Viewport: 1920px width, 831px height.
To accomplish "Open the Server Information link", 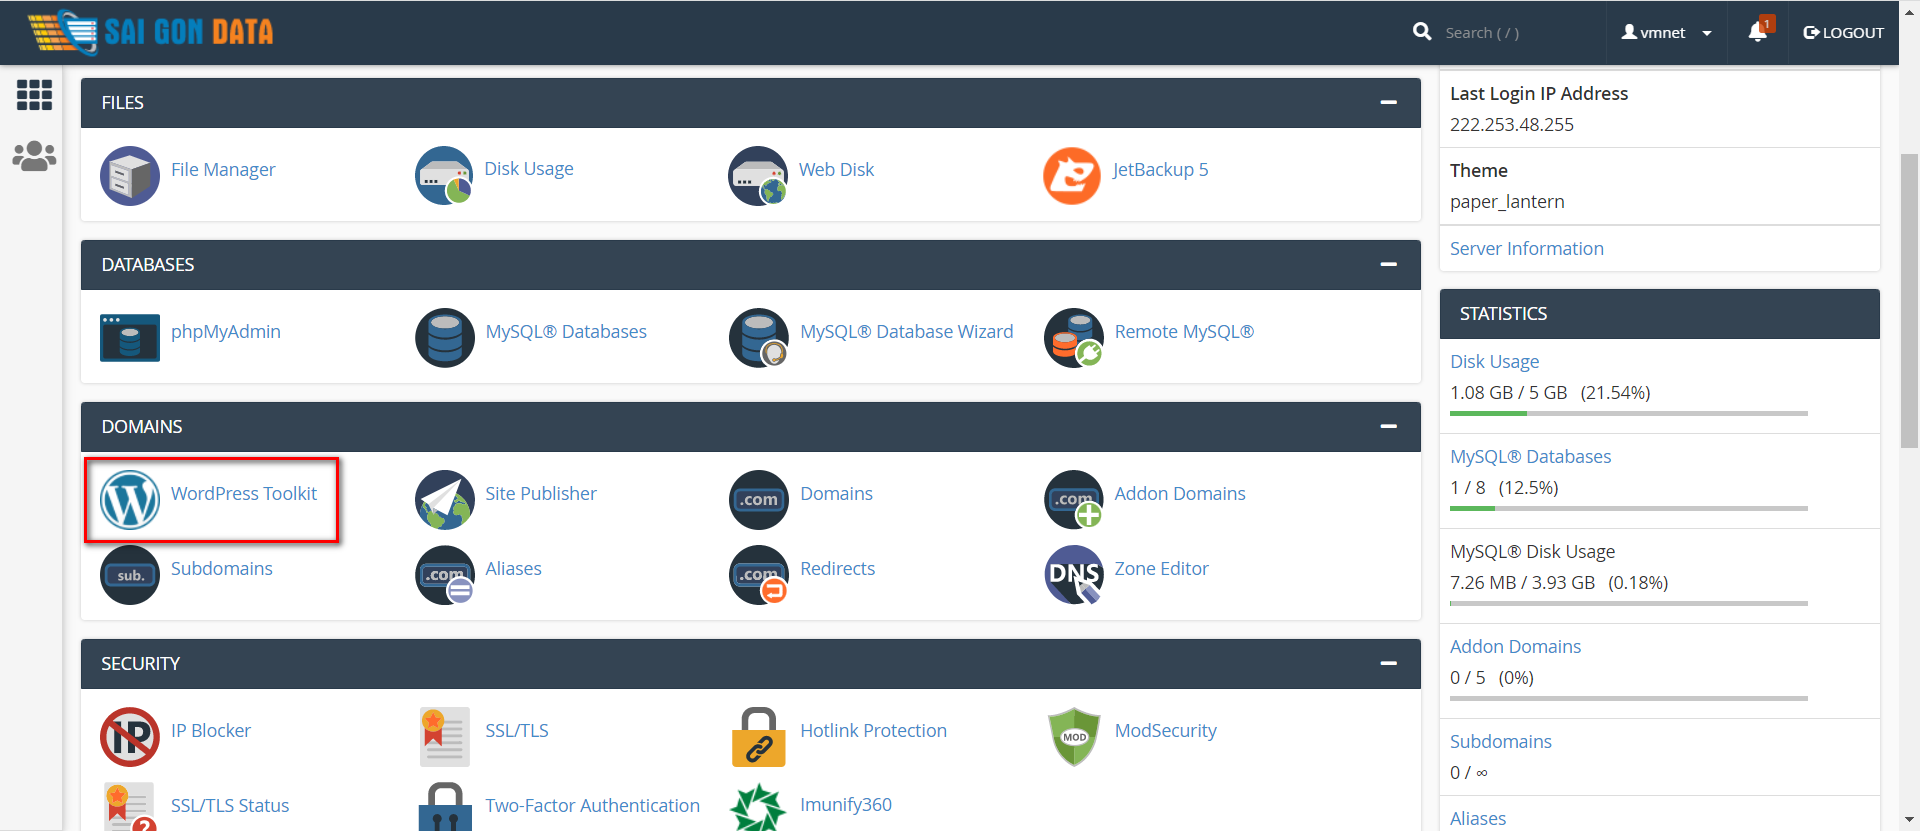I will [1526, 248].
